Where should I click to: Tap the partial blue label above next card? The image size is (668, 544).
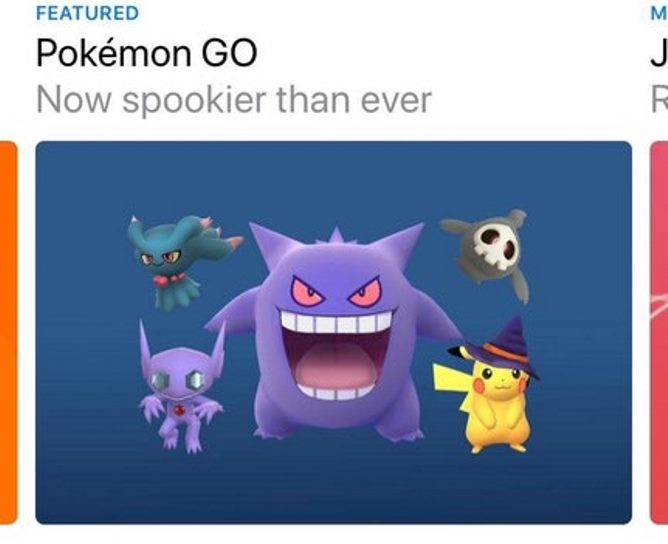659,13
